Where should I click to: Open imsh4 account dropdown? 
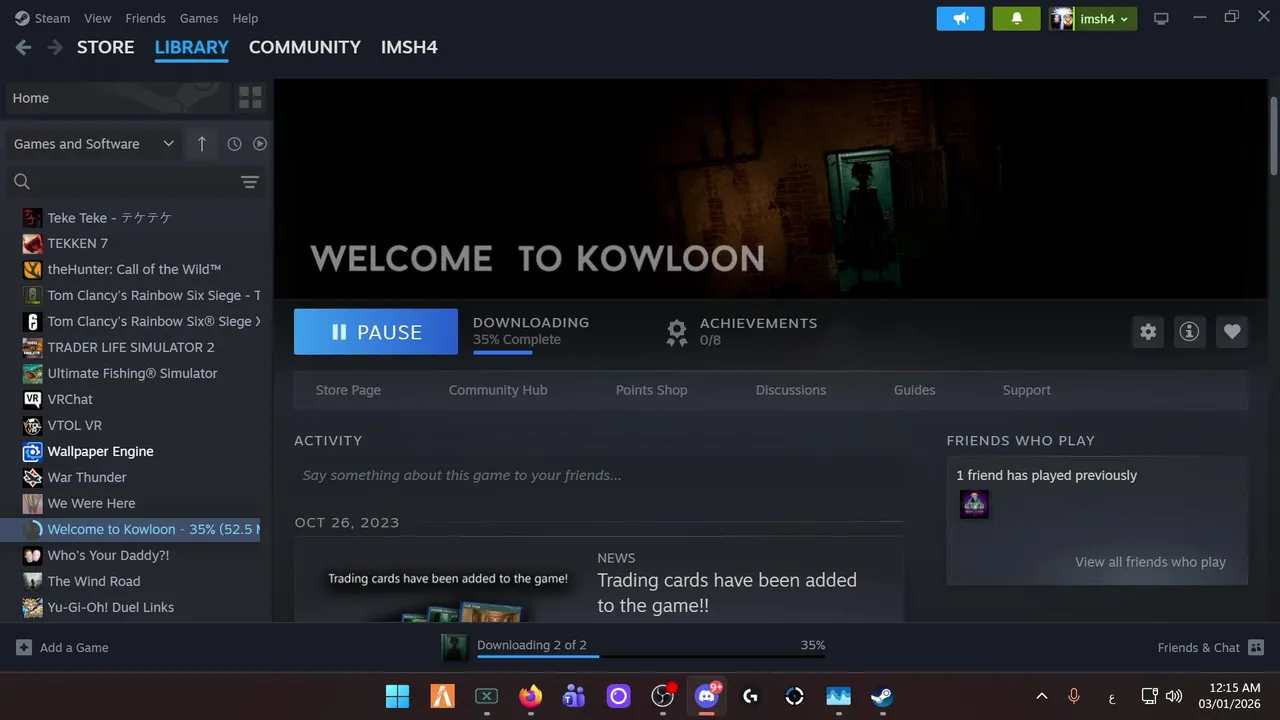pos(1093,18)
